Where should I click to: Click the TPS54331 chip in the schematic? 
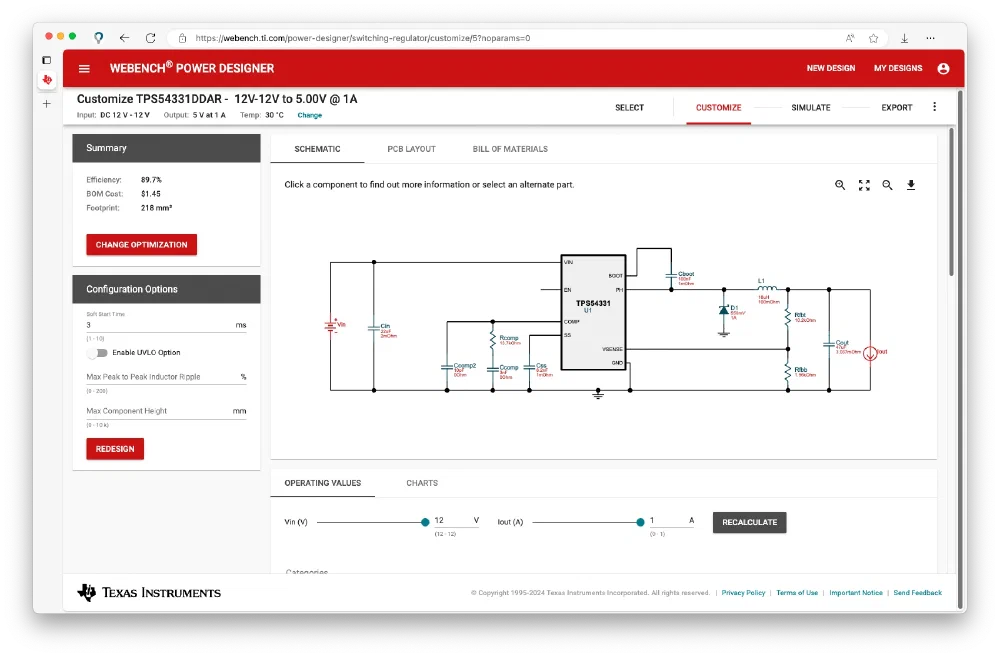(593, 312)
